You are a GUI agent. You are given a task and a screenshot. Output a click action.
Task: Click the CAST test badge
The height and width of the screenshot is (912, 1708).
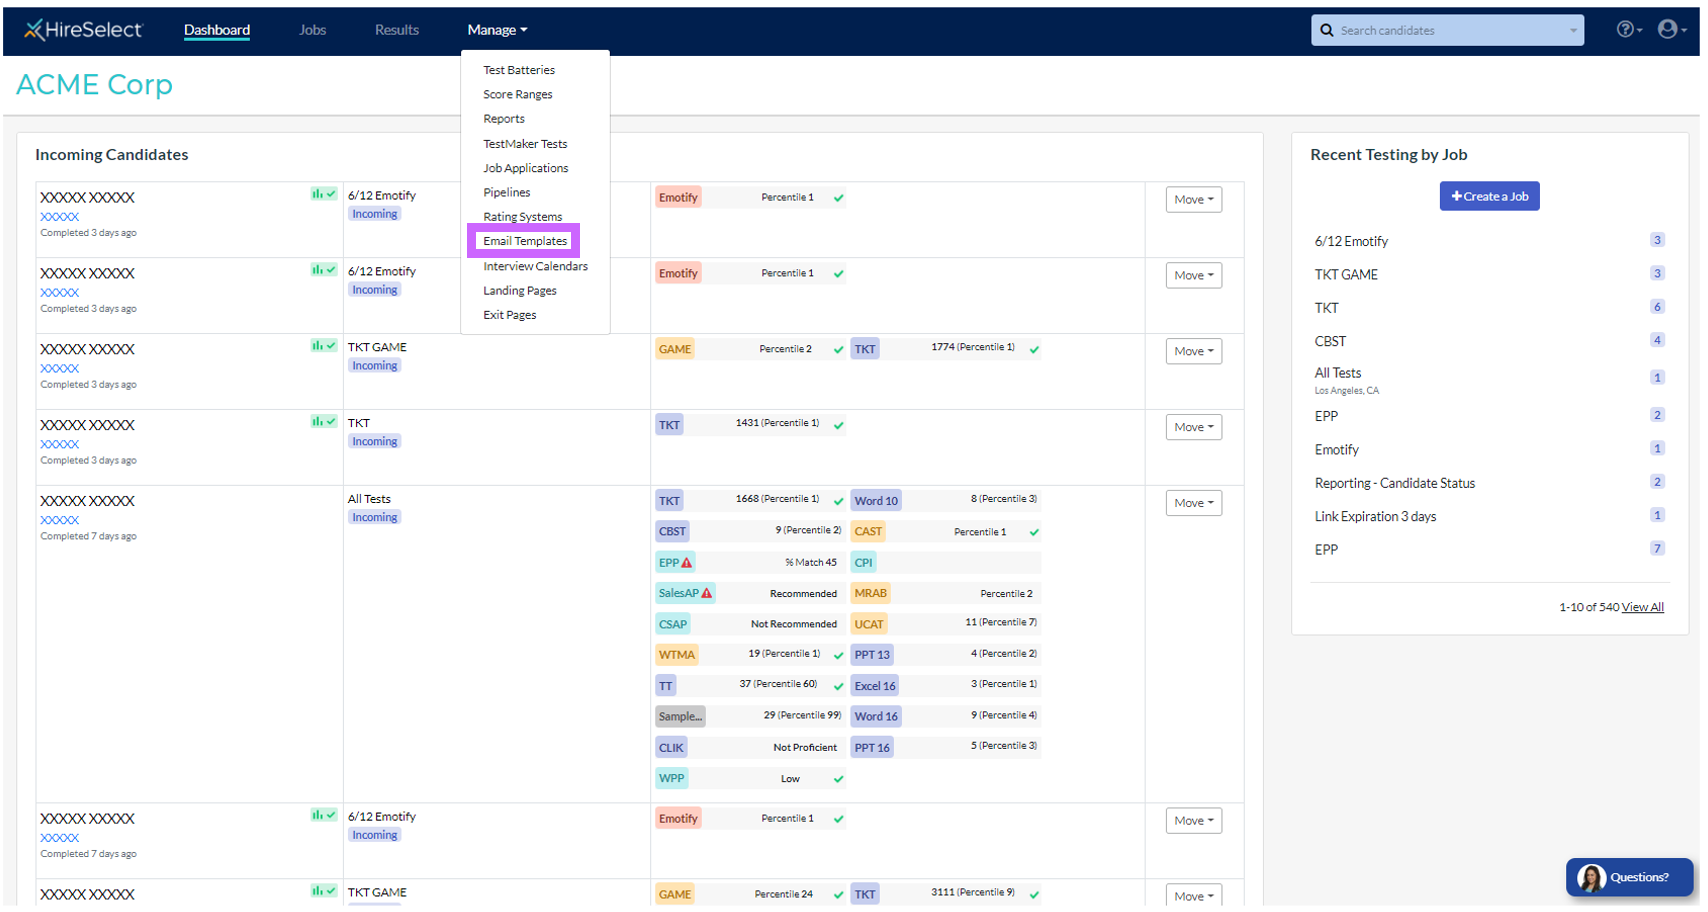868,531
